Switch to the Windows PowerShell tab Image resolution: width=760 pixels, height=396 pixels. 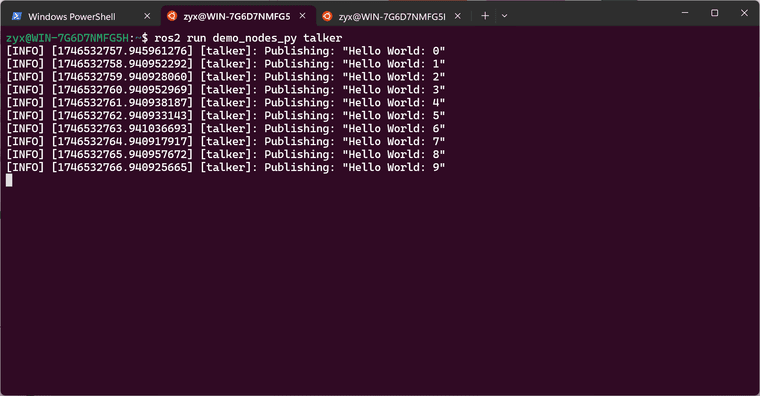pyautogui.click(x=80, y=16)
